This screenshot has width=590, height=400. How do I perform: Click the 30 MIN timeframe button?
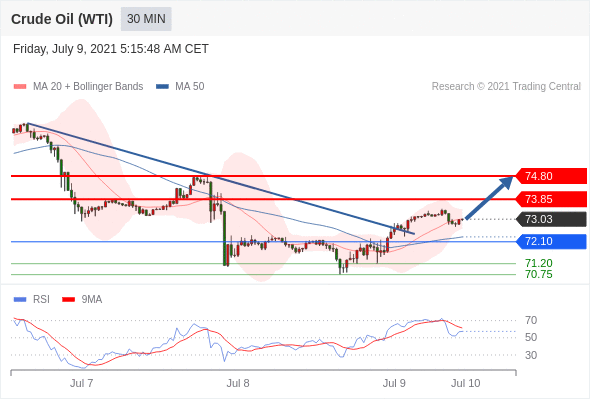146,19
